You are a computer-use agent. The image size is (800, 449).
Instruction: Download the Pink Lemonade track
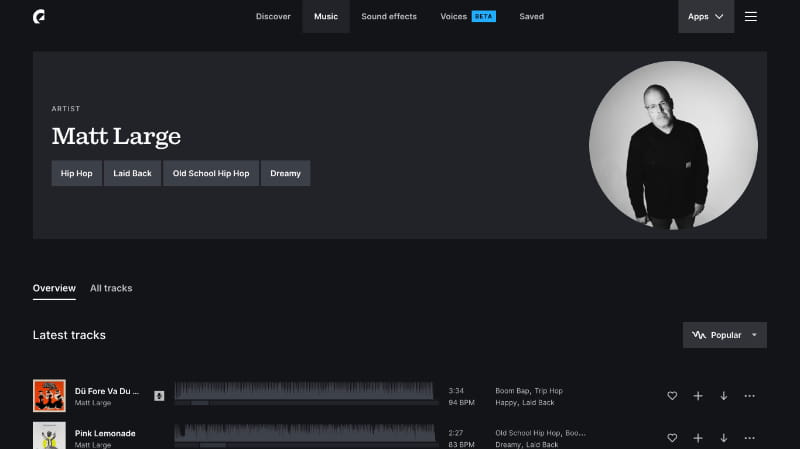723,438
